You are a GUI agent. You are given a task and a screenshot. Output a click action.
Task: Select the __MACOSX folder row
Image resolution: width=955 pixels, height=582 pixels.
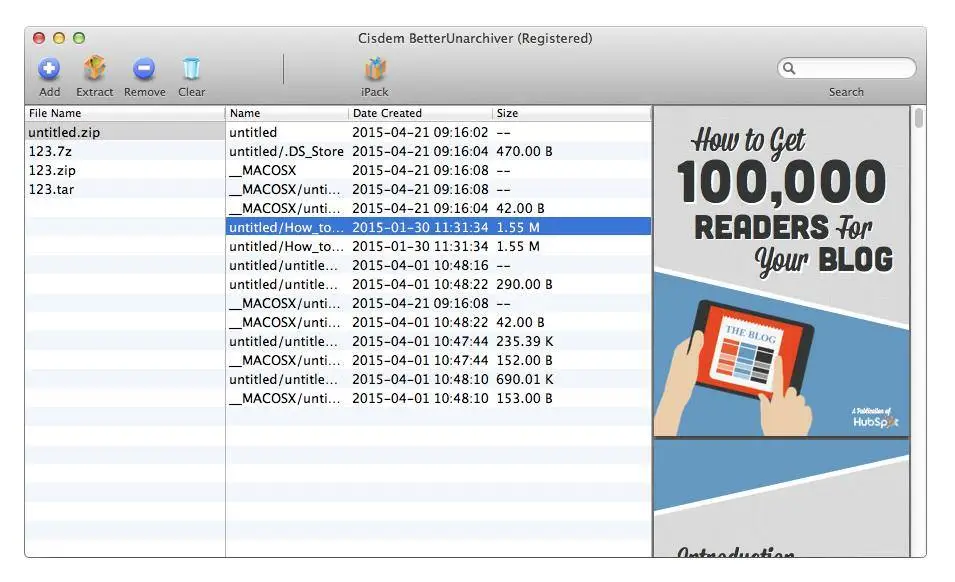(439, 170)
